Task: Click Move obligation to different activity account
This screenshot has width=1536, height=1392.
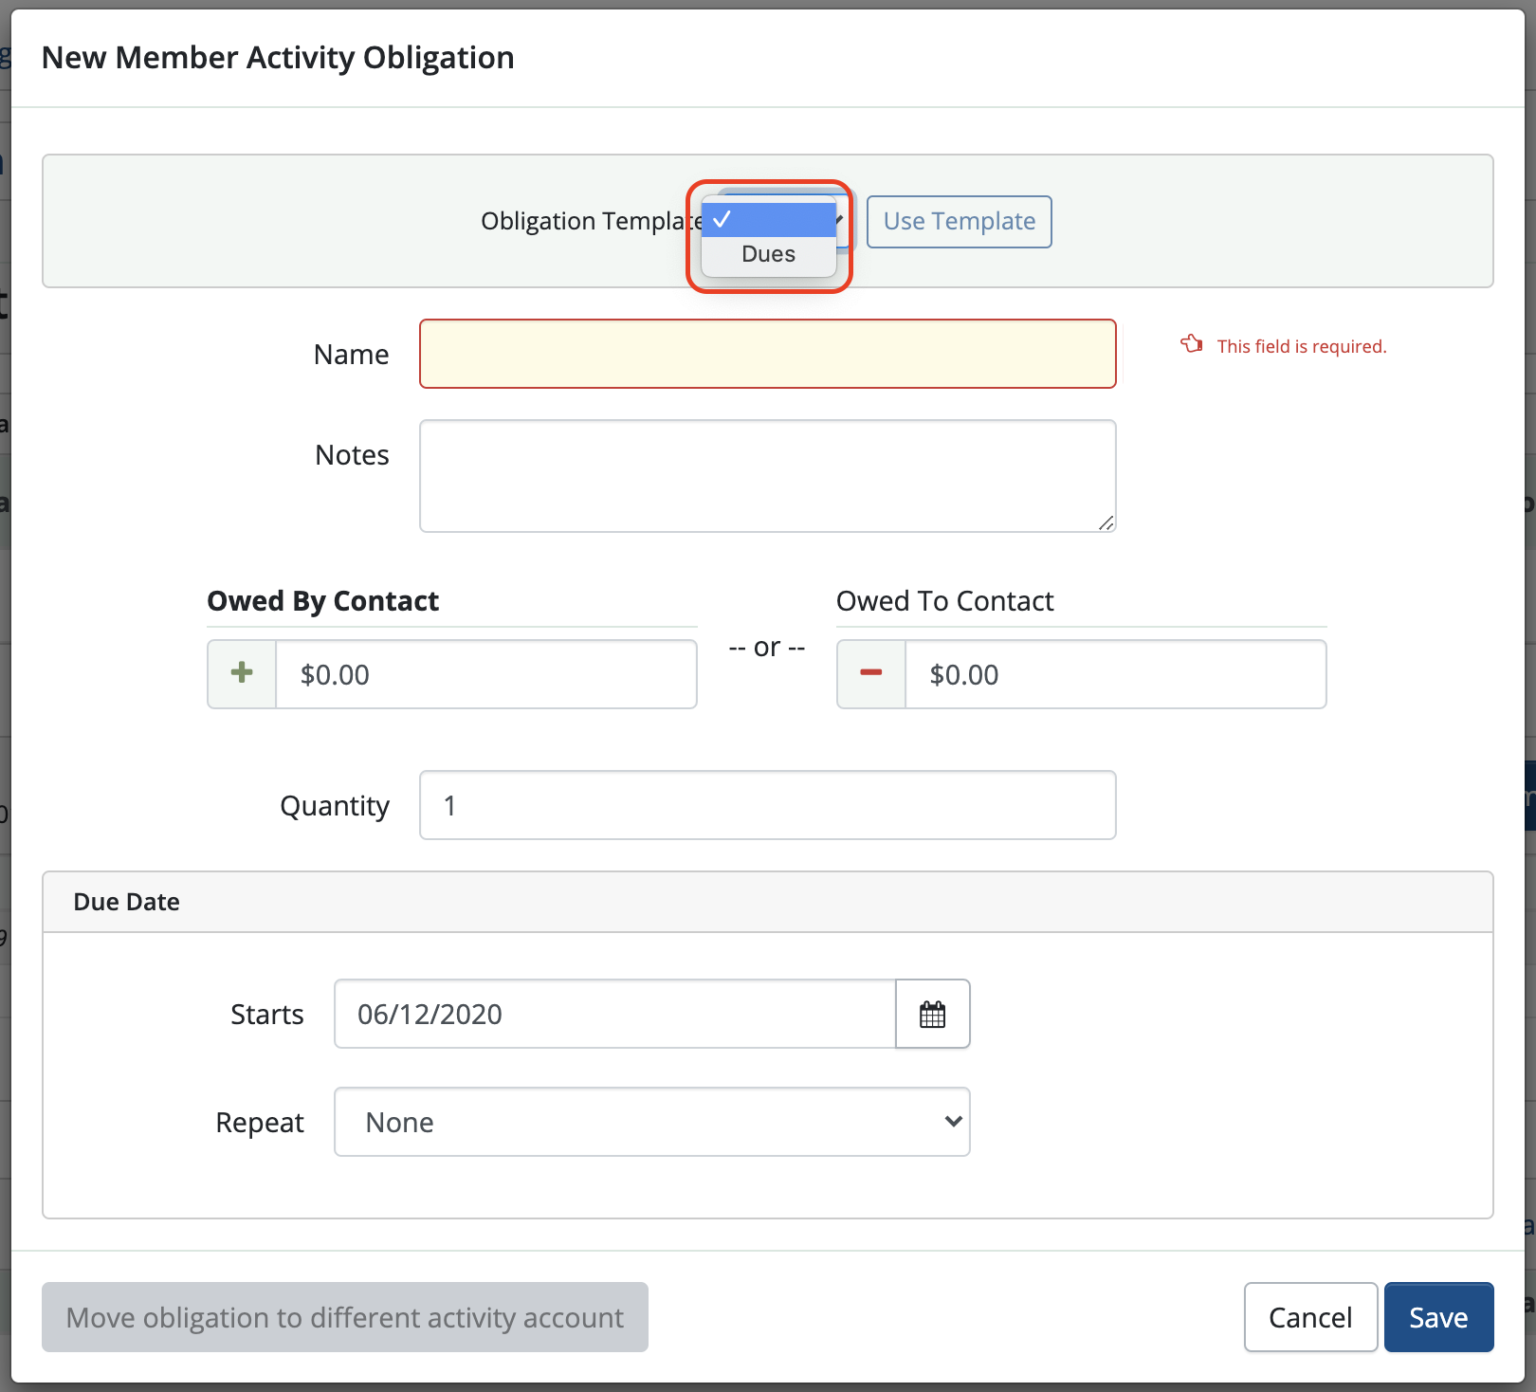Action: tap(344, 1317)
